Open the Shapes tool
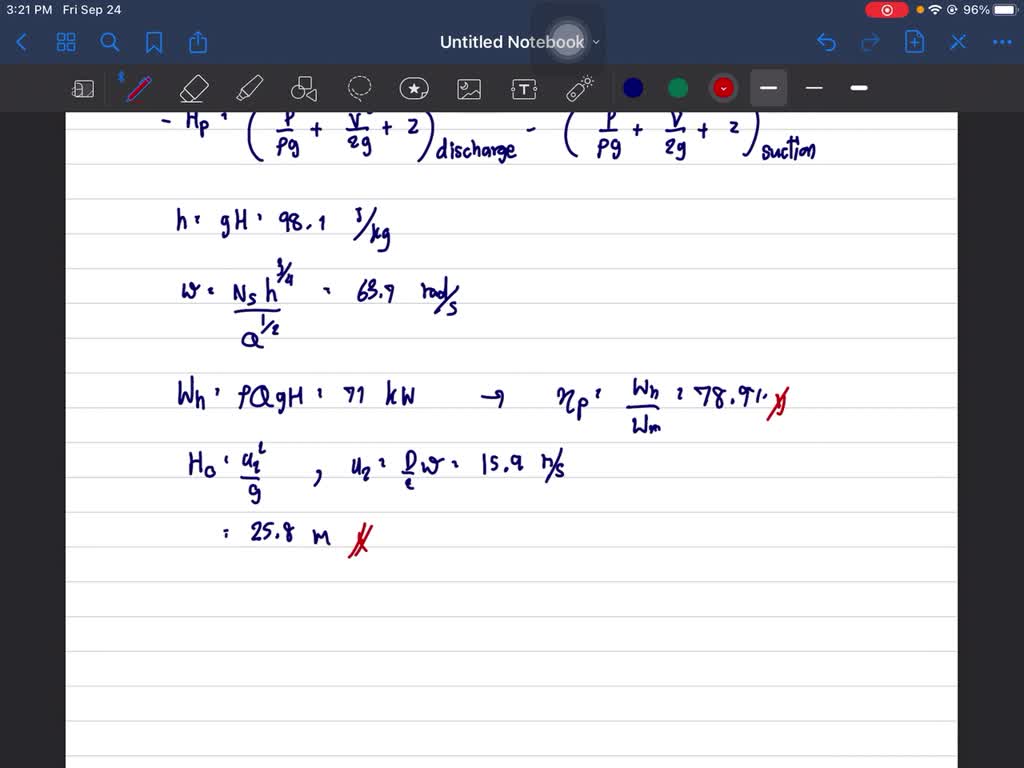Screen dimensions: 1024x768 [303, 88]
